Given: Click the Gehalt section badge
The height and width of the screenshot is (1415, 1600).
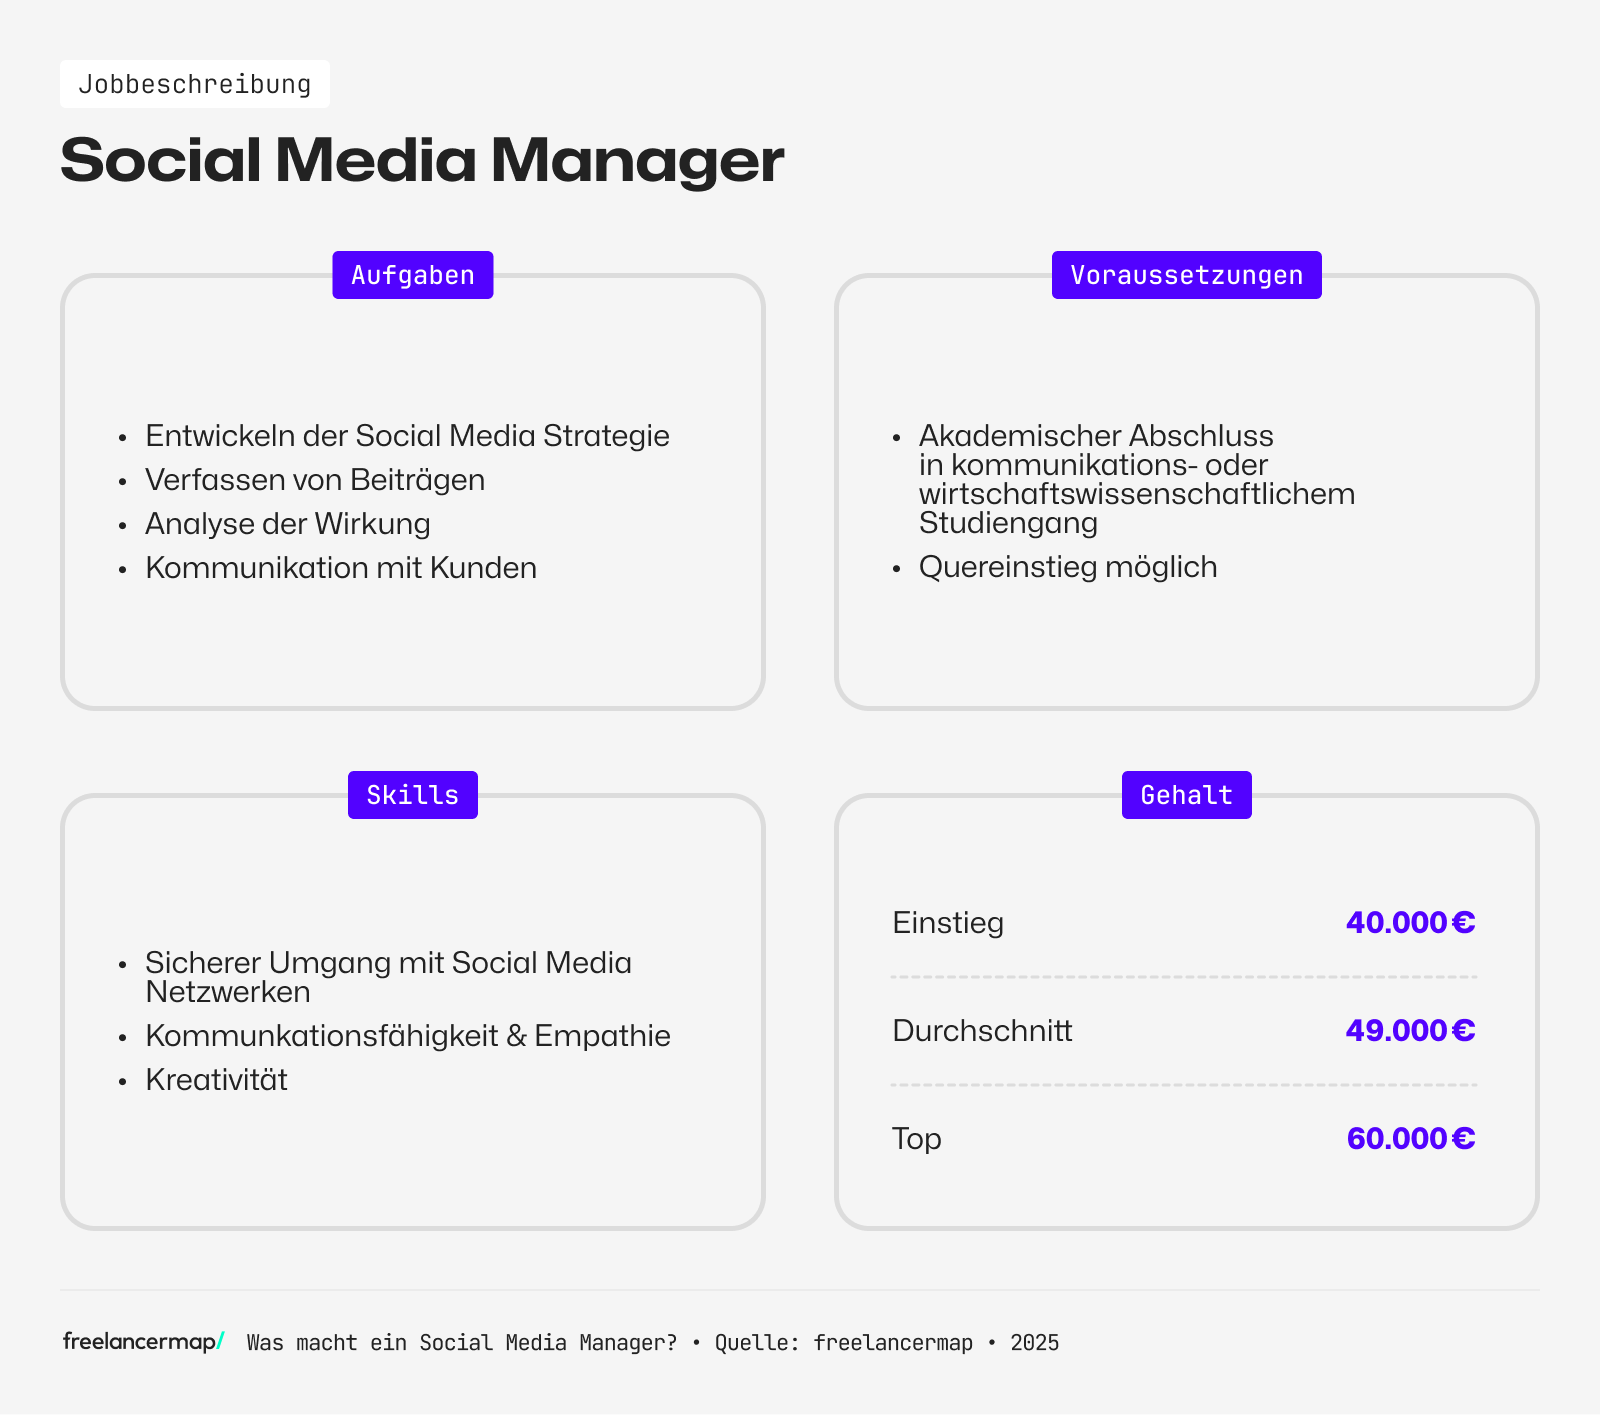Looking at the screenshot, I should (1186, 795).
